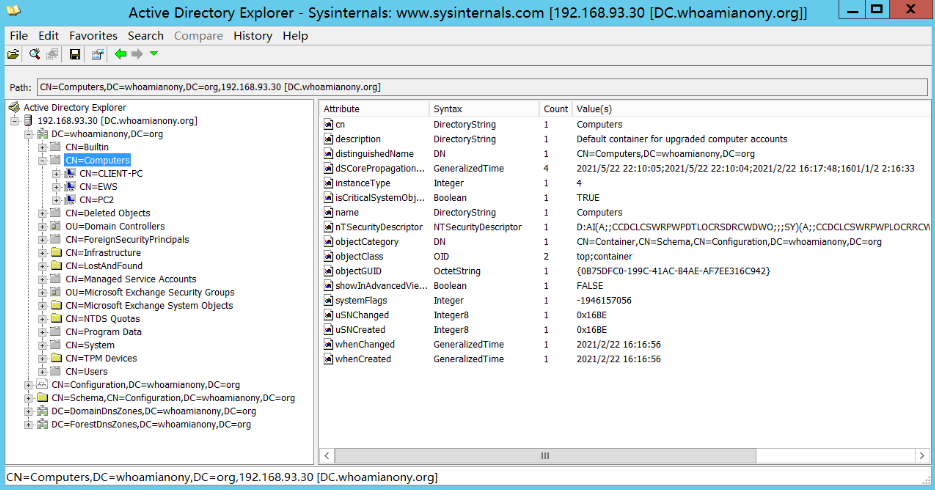Open the History menu
The image size is (935, 490).
(x=252, y=36)
